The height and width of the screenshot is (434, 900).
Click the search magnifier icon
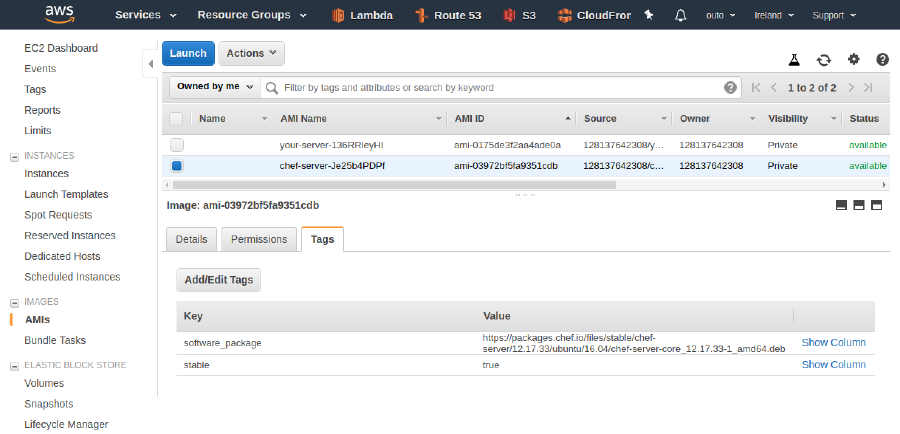pyautogui.click(x=273, y=88)
